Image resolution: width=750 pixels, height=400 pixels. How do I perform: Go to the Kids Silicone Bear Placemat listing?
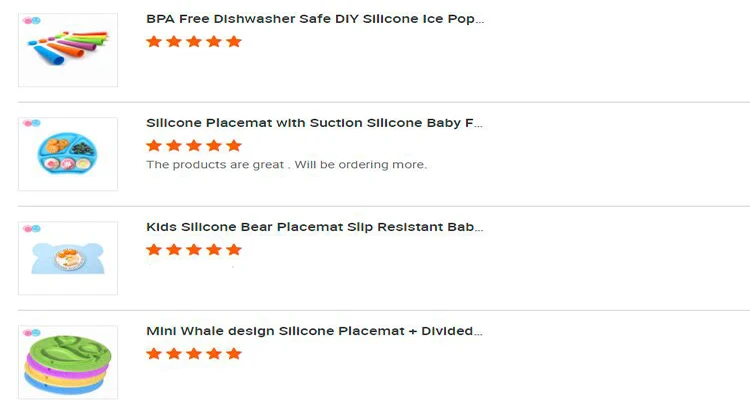pyautogui.click(x=315, y=227)
